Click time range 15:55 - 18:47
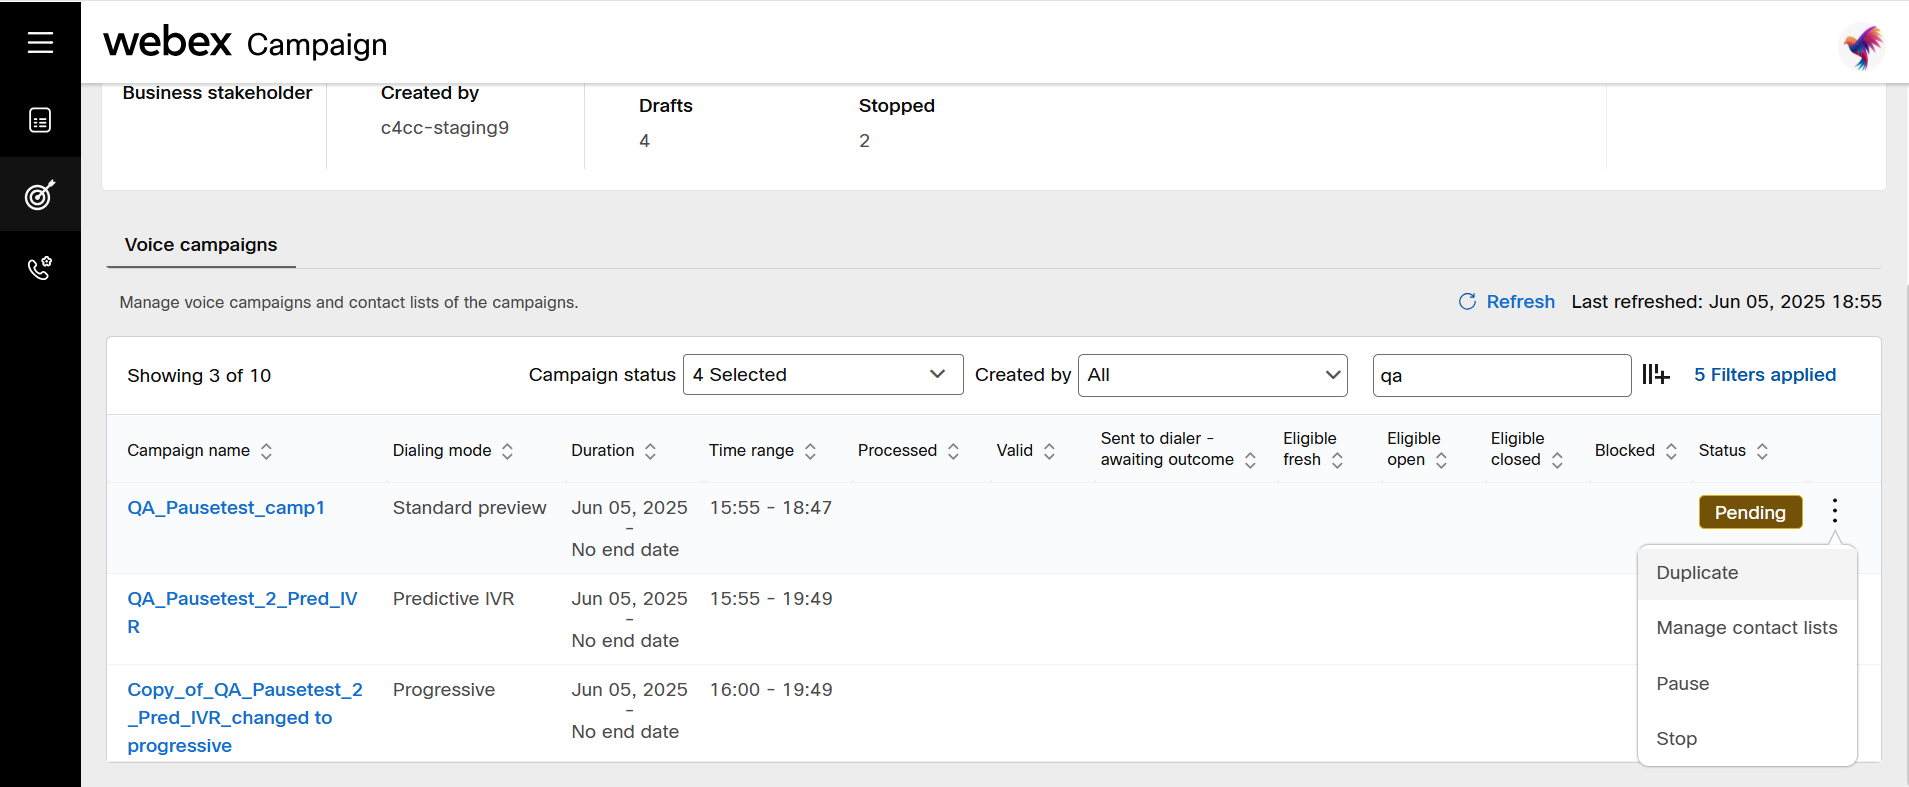 771,508
